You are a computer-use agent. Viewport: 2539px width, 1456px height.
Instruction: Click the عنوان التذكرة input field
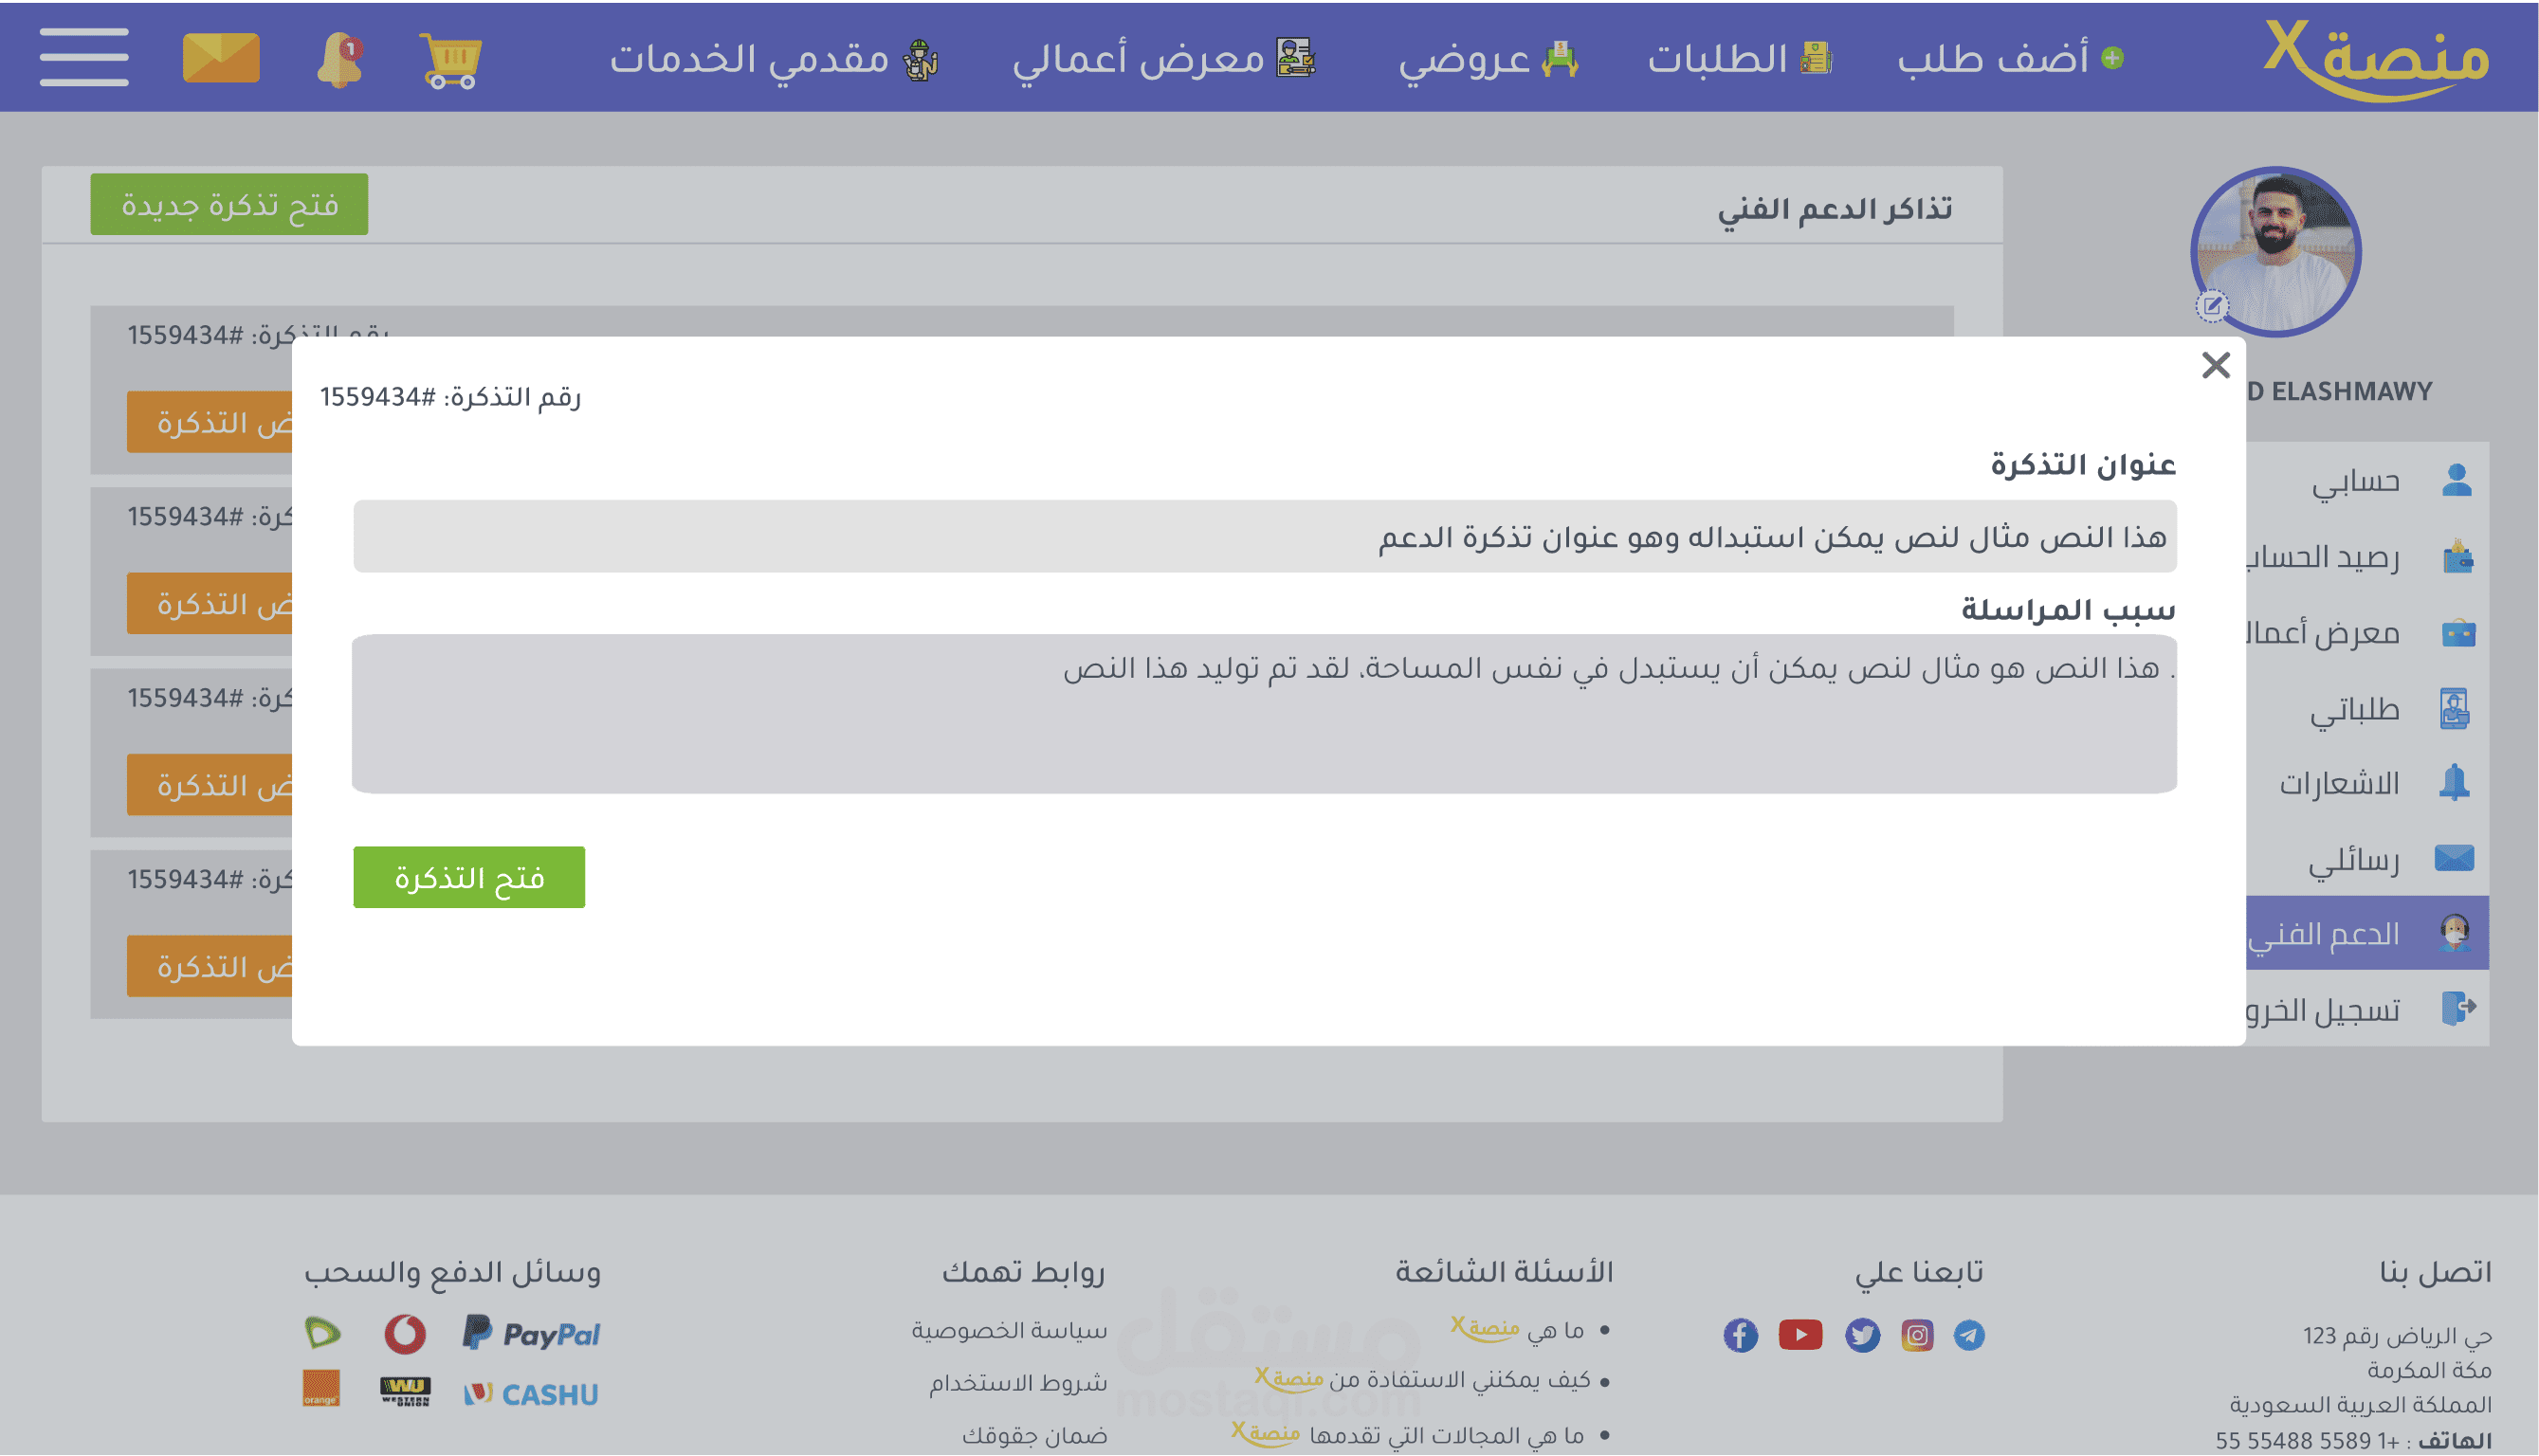[1264, 537]
